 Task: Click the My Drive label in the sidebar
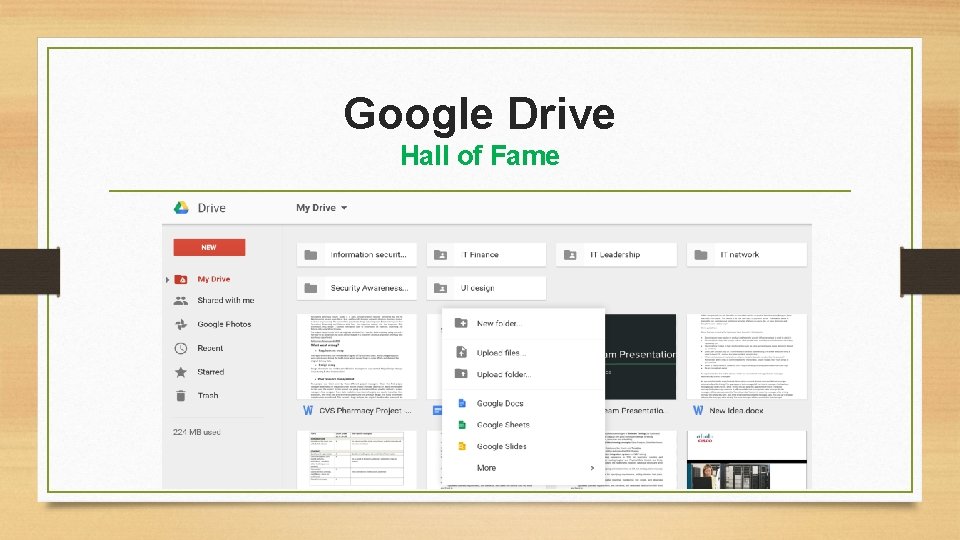click(214, 279)
